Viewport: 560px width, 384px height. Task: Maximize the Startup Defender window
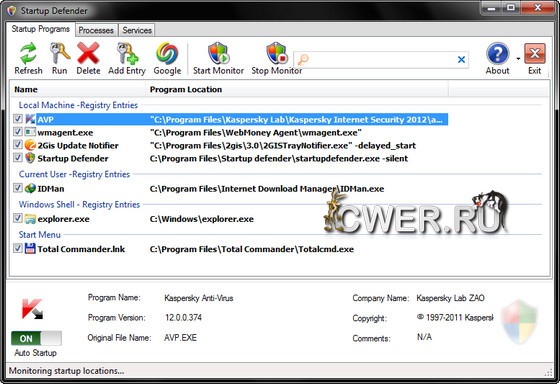point(511,8)
